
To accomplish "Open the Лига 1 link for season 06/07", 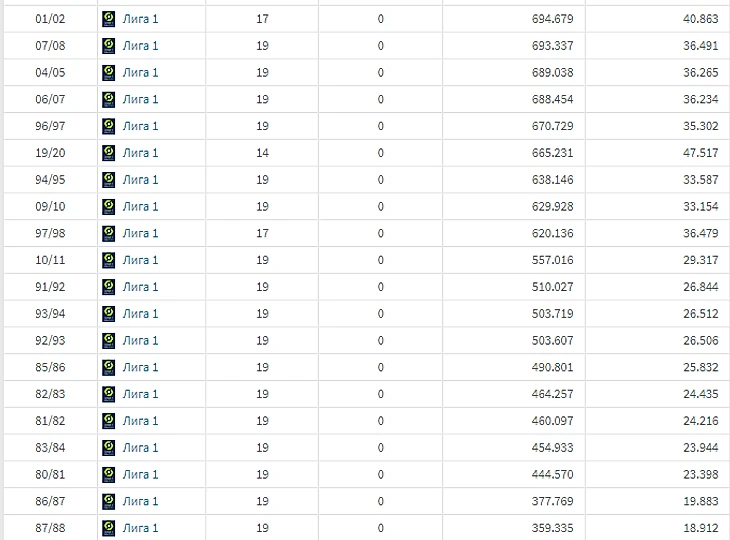I will click(x=140, y=99).
